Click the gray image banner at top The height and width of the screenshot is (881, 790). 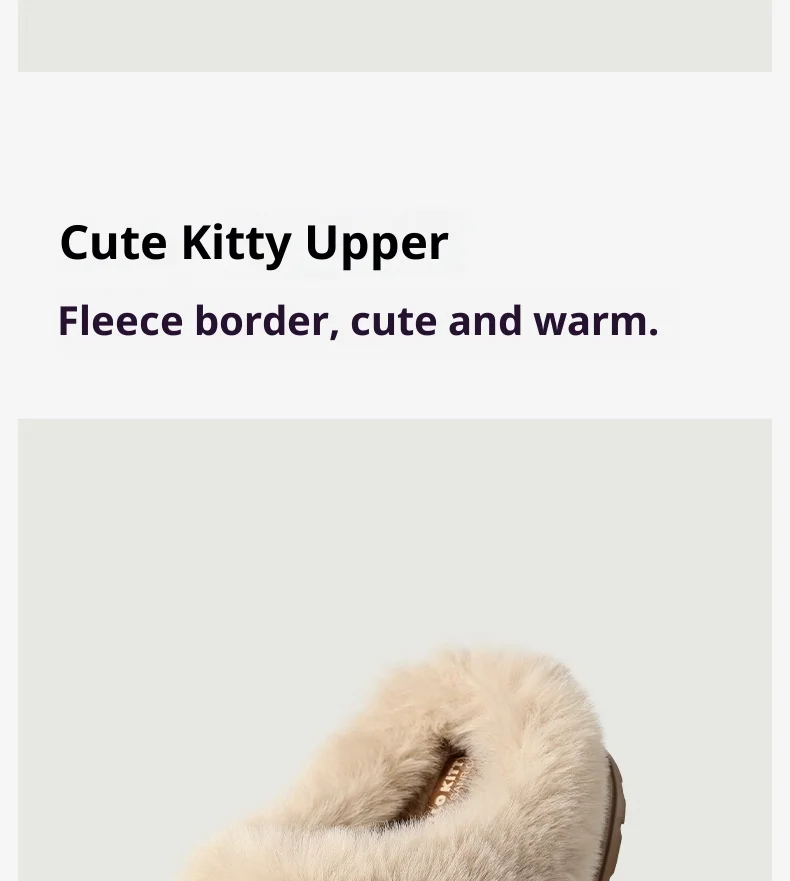point(395,36)
